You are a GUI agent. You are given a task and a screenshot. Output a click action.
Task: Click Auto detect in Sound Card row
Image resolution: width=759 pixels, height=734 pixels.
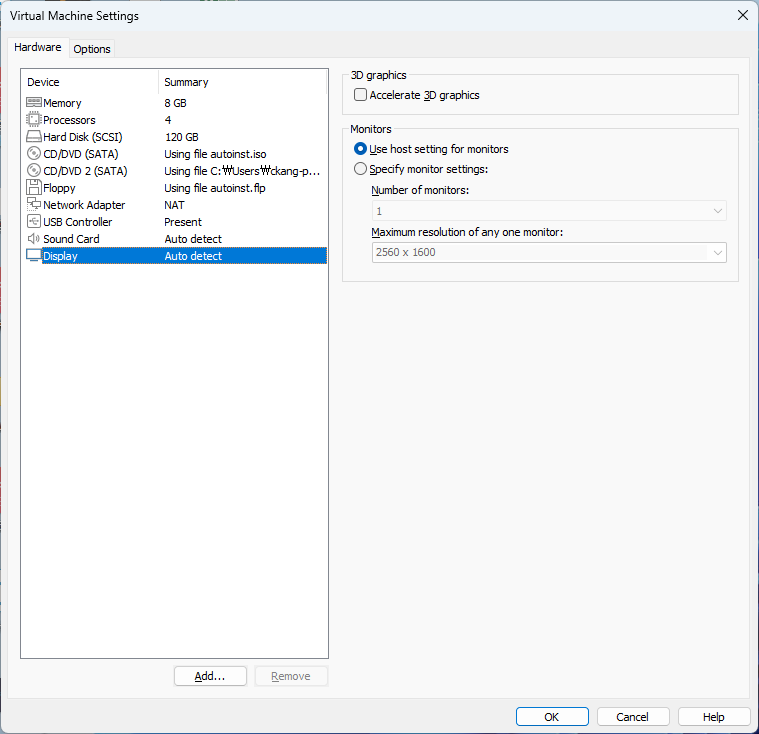coord(193,239)
